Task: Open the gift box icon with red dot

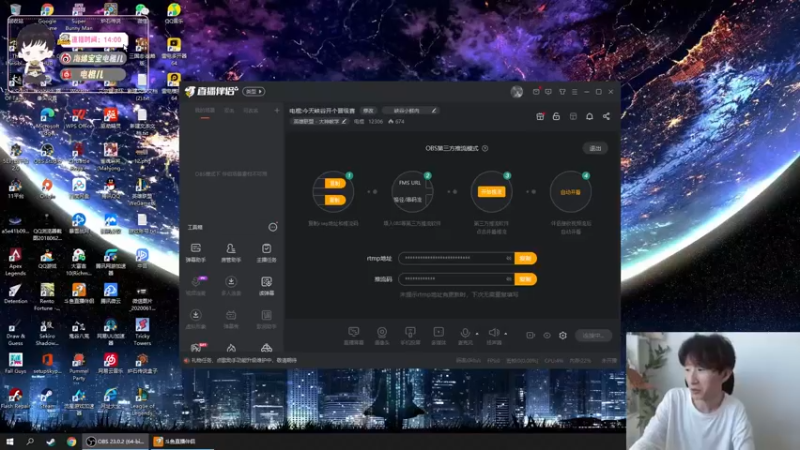Action: [540, 116]
